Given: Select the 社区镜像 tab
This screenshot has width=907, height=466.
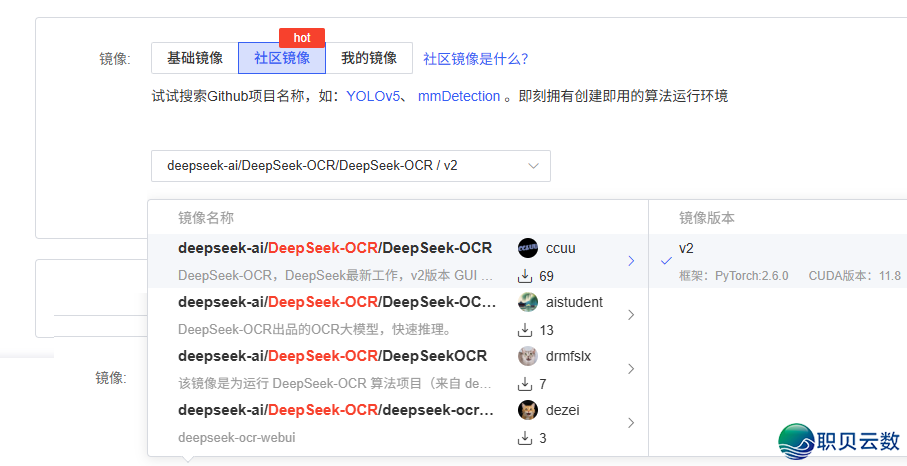Looking at the screenshot, I should click(282, 58).
